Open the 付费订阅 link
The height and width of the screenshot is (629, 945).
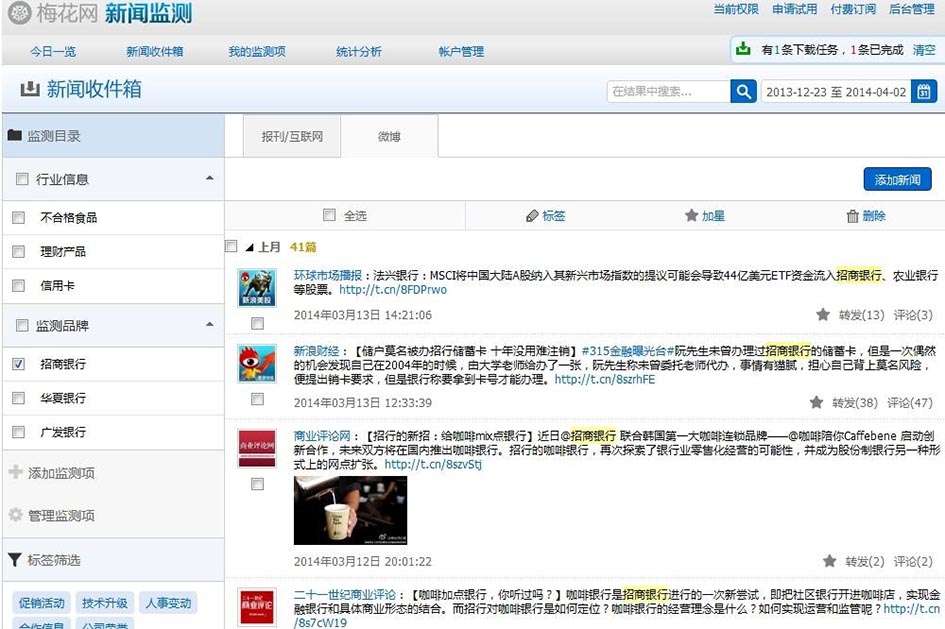[853, 9]
